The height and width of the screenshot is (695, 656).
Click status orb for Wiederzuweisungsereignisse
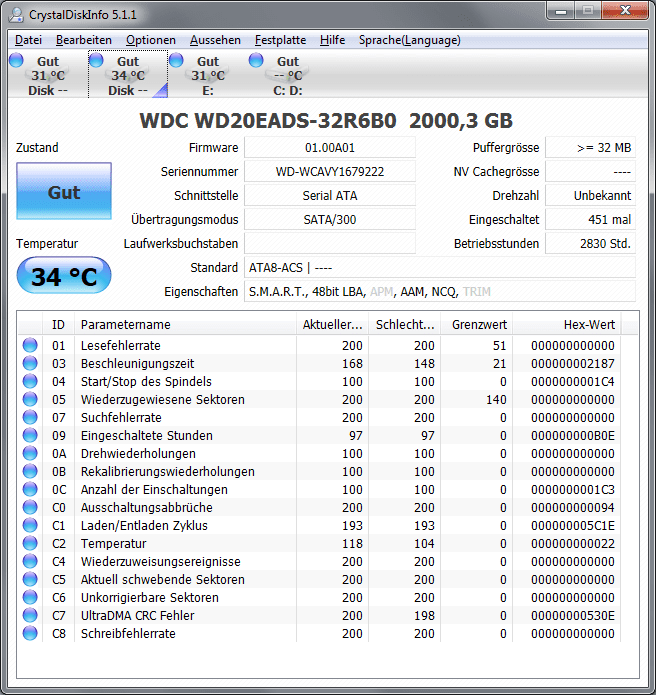30,561
